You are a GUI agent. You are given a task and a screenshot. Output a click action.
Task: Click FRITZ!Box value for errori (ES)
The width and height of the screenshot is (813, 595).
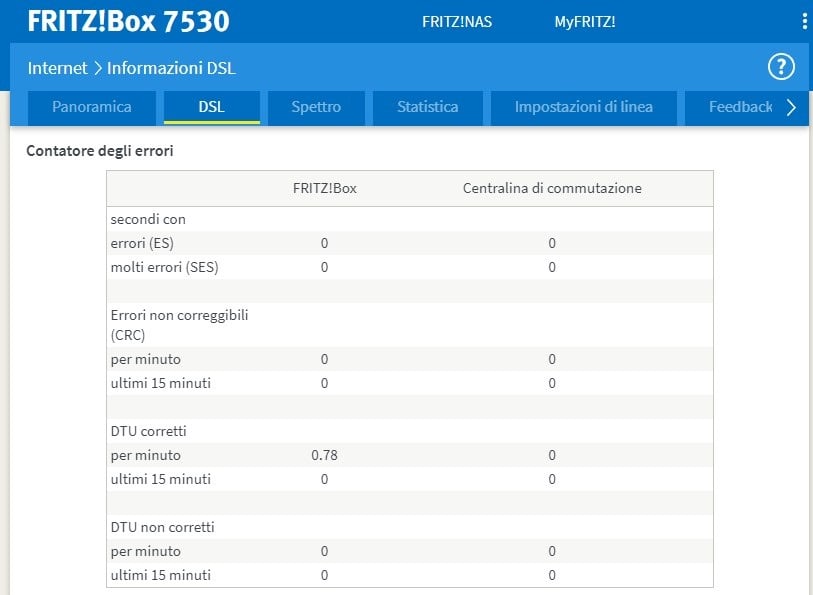click(x=325, y=243)
